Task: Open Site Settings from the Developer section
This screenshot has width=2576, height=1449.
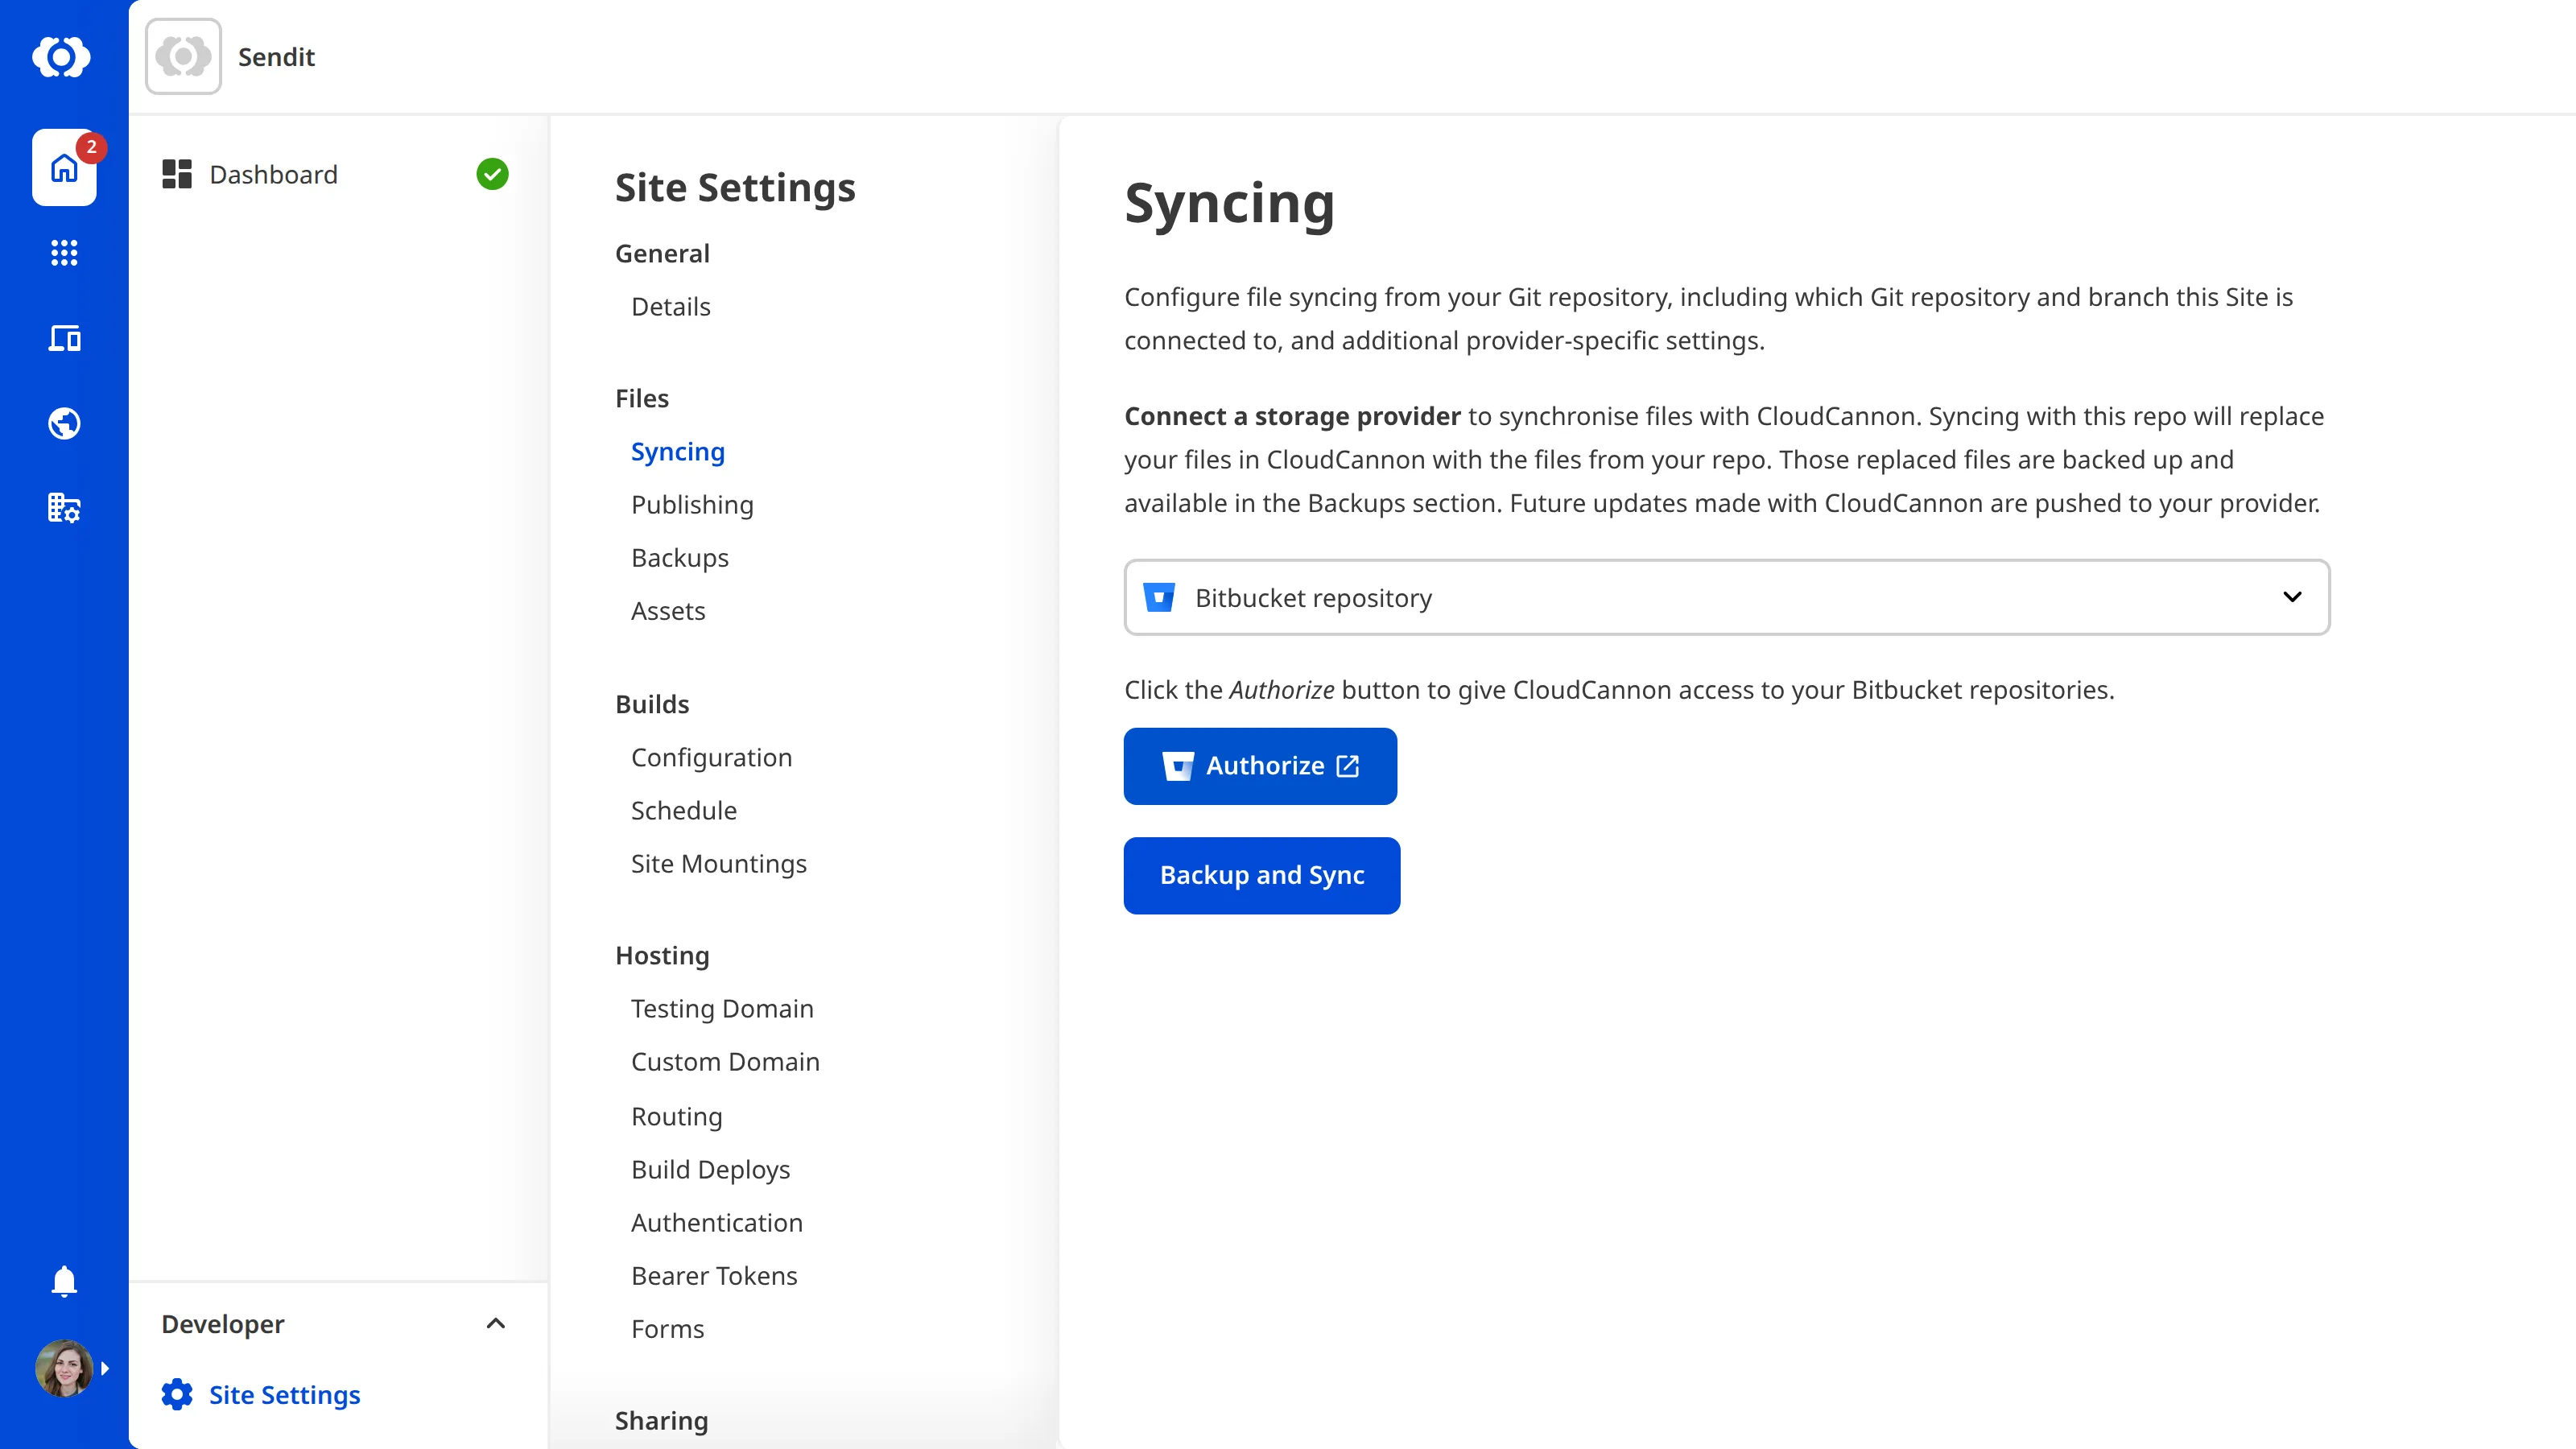Action: 285,1394
